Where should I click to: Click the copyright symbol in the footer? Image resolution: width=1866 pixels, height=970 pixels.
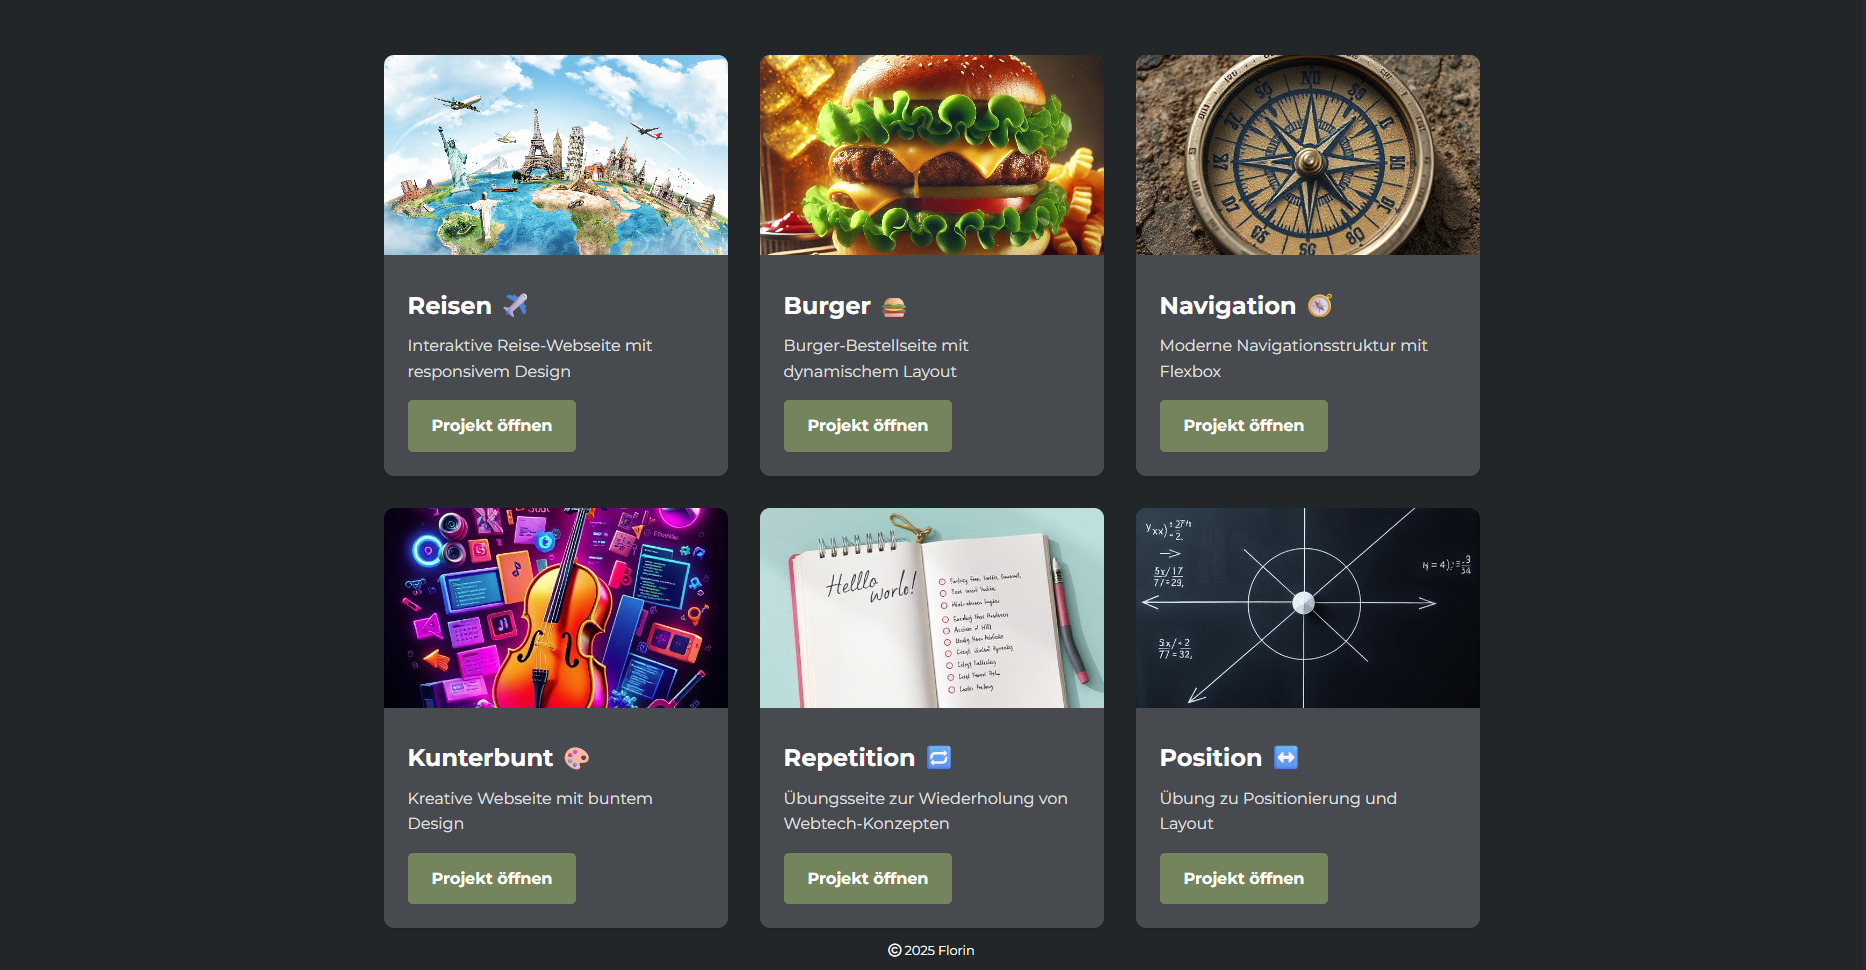[895, 950]
